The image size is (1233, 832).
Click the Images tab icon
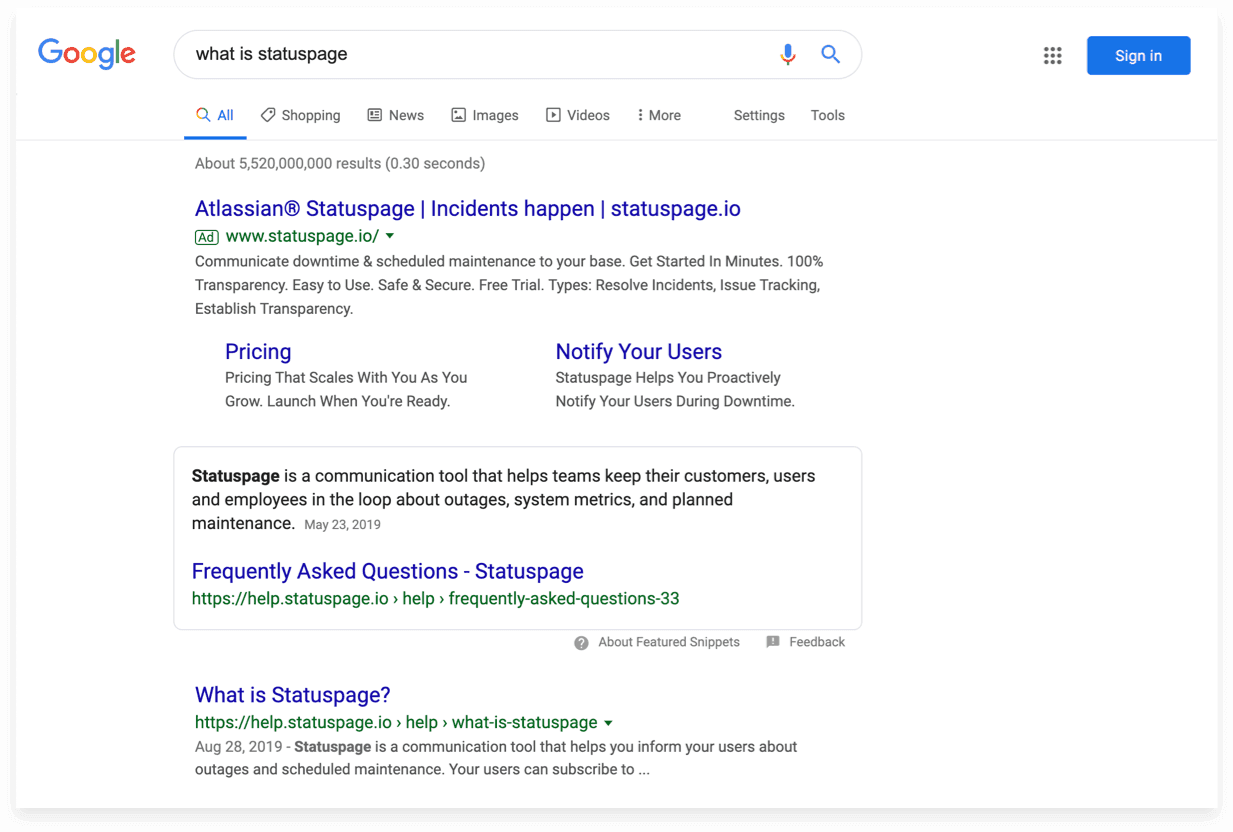pyautogui.click(x=458, y=114)
